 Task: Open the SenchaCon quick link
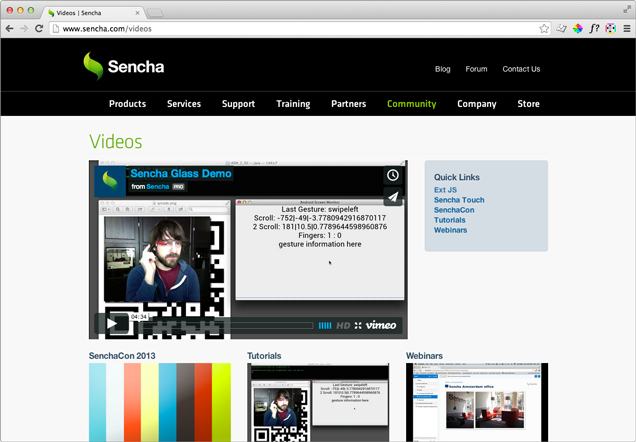[454, 210]
